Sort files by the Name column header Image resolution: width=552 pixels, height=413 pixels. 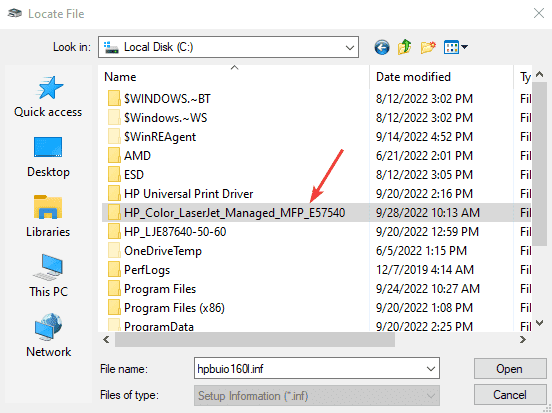(x=234, y=77)
